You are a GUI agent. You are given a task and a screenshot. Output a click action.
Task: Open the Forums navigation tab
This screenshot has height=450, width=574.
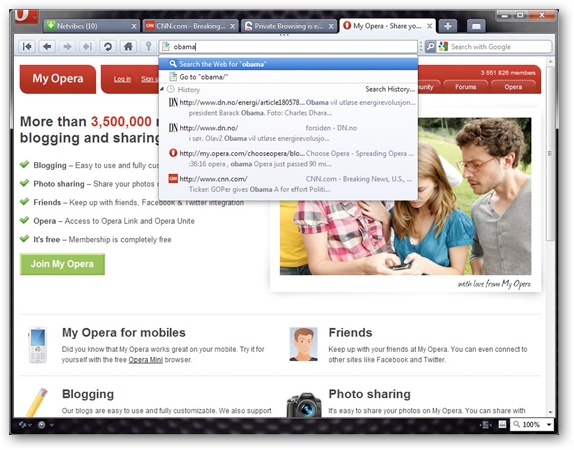tap(466, 87)
